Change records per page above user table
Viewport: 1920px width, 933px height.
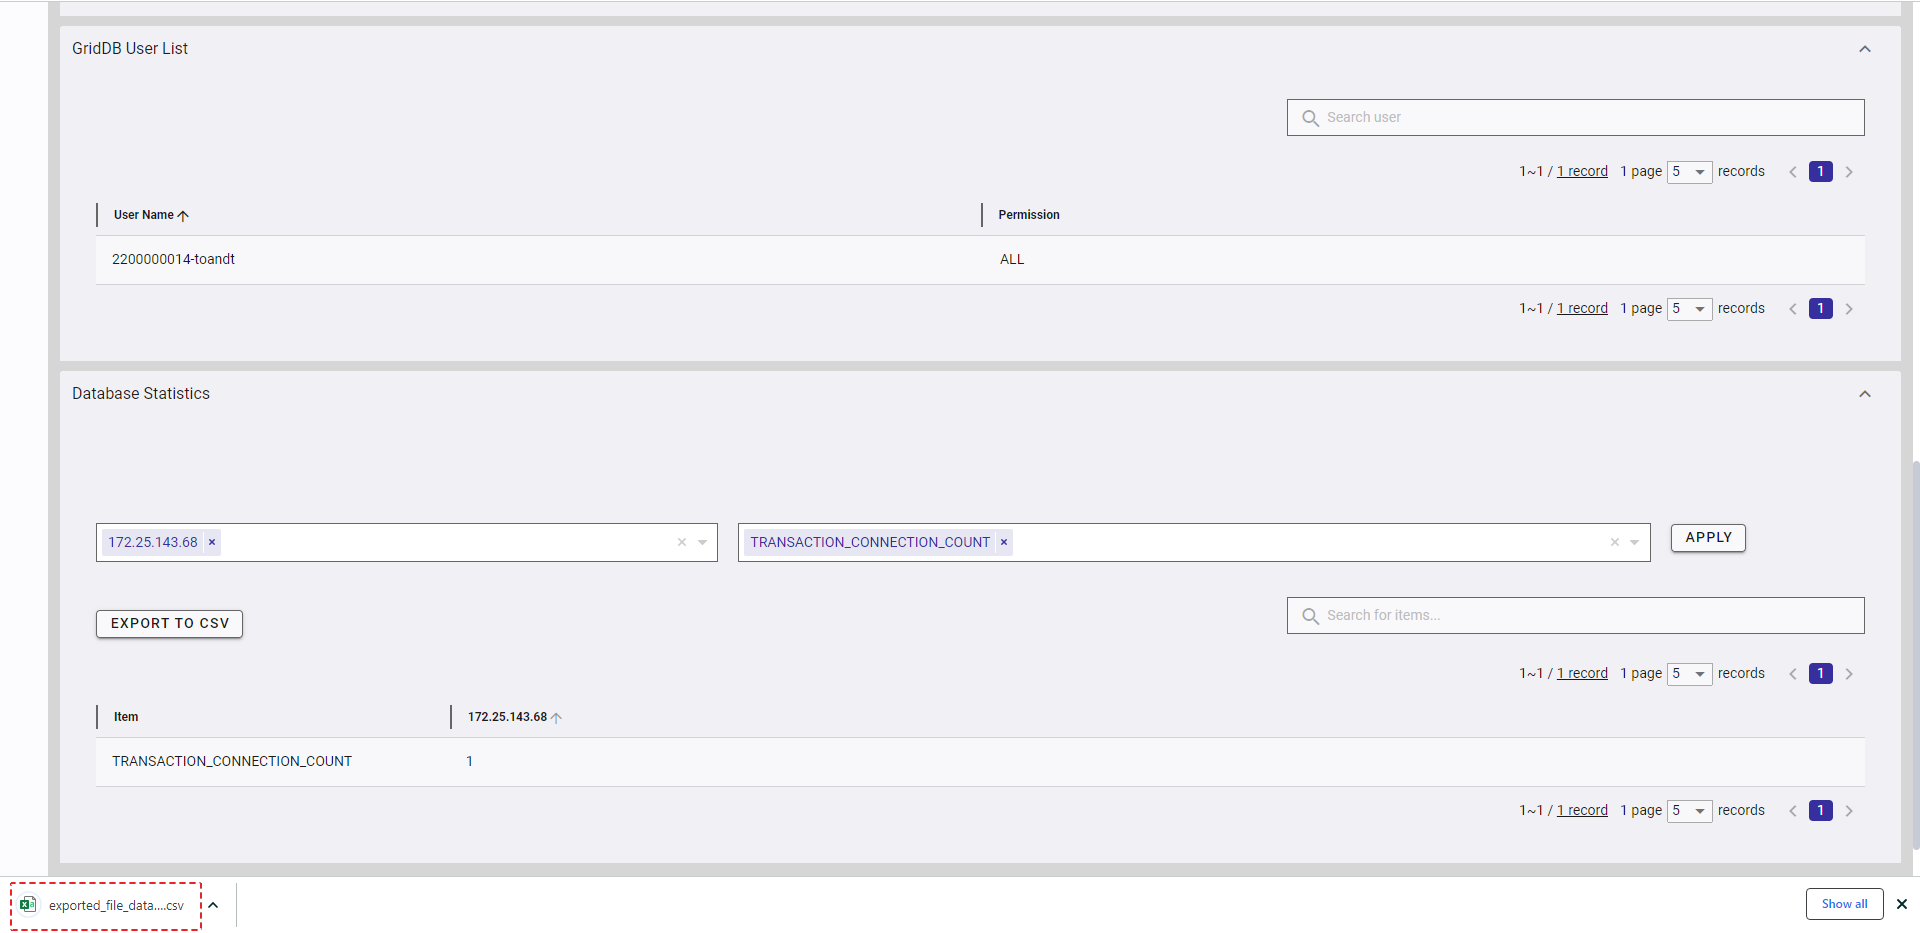pyautogui.click(x=1689, y=172)
